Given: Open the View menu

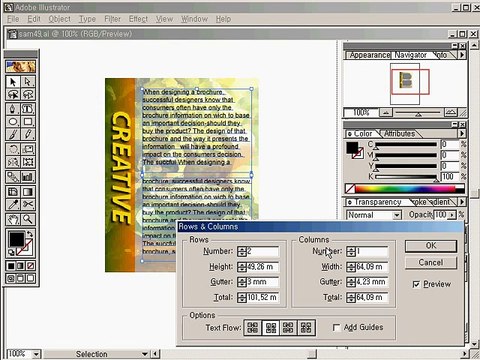Looking at the screenshot, I should pos(164,19).
